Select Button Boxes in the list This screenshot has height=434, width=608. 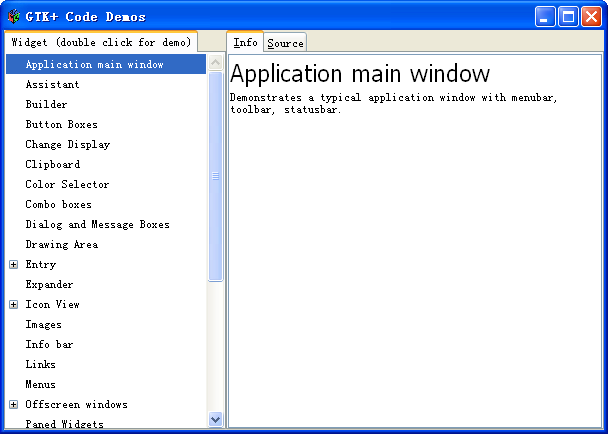106,124
